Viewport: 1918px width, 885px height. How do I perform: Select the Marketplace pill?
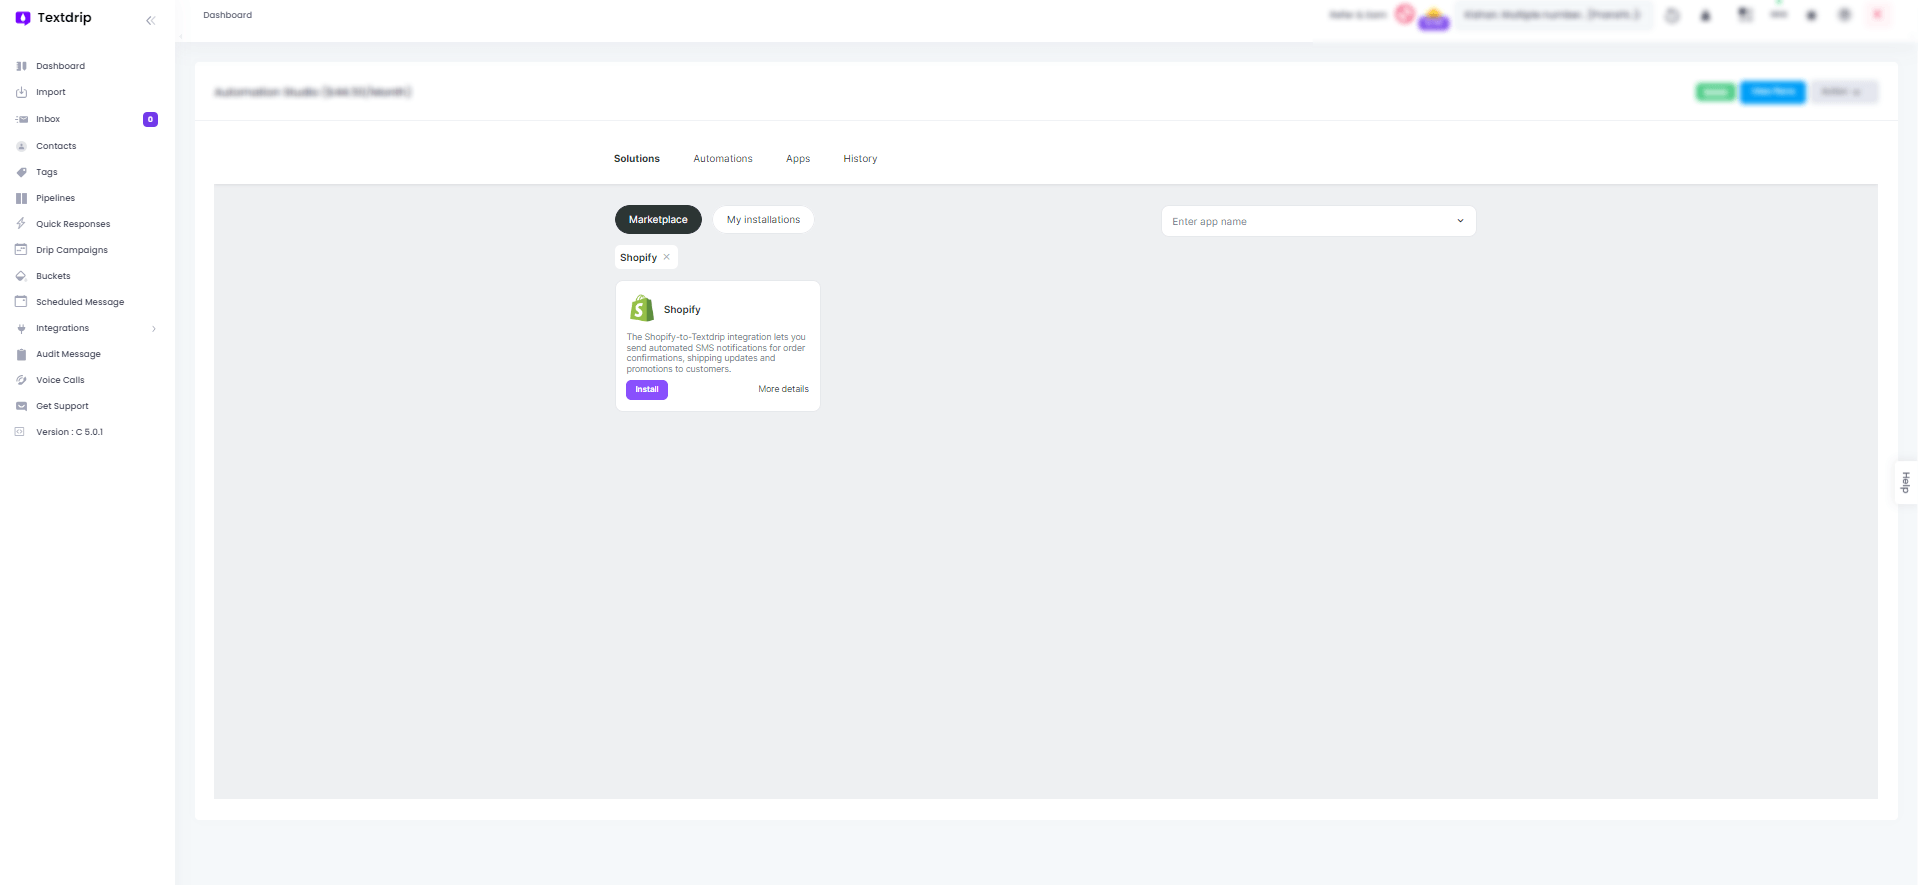tap(658, 220)
